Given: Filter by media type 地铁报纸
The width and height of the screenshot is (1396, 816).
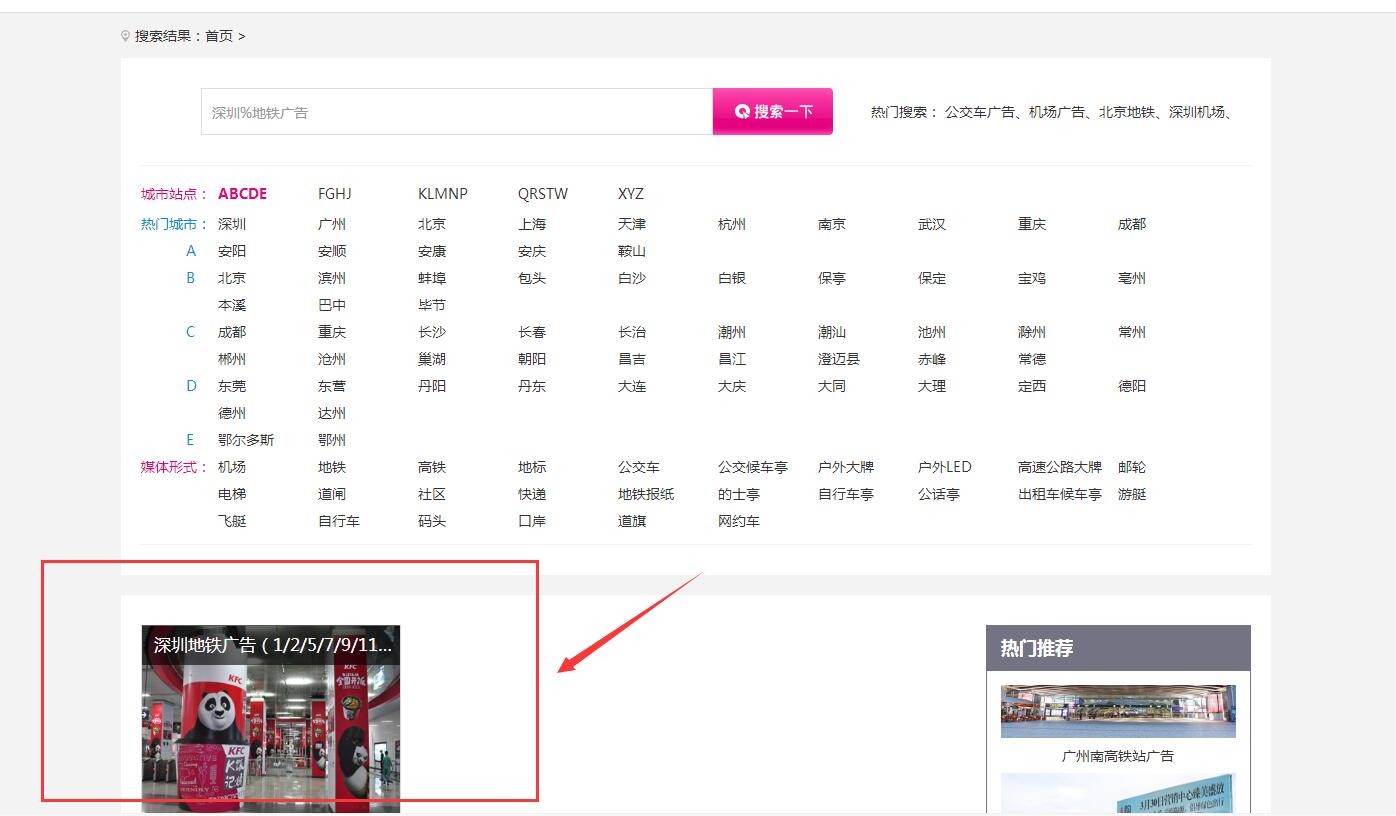Looking at the screenshot, I should point(646,494).
